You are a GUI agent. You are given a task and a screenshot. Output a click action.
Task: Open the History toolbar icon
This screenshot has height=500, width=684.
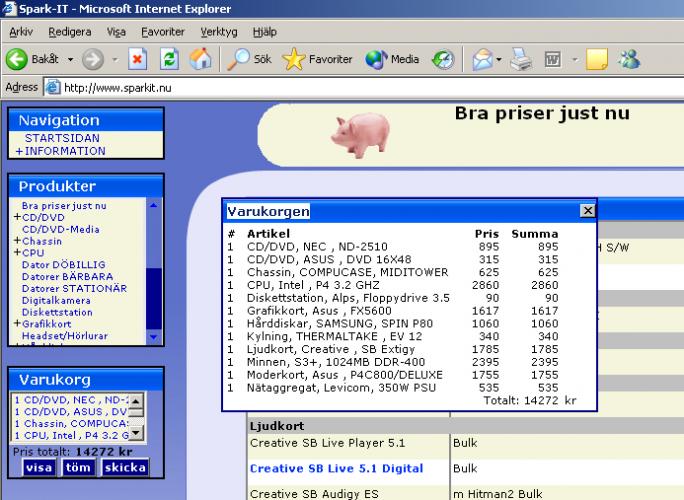[441, 59]
